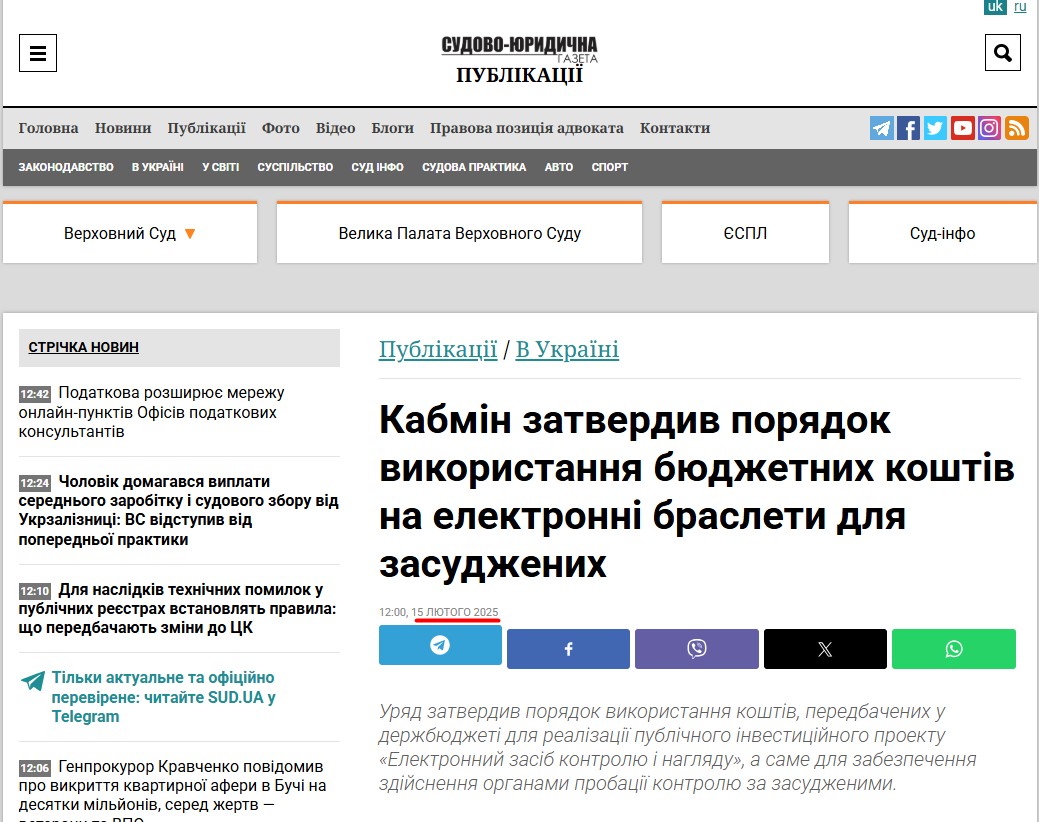Switch language to ru

[x=1020, y=7]
